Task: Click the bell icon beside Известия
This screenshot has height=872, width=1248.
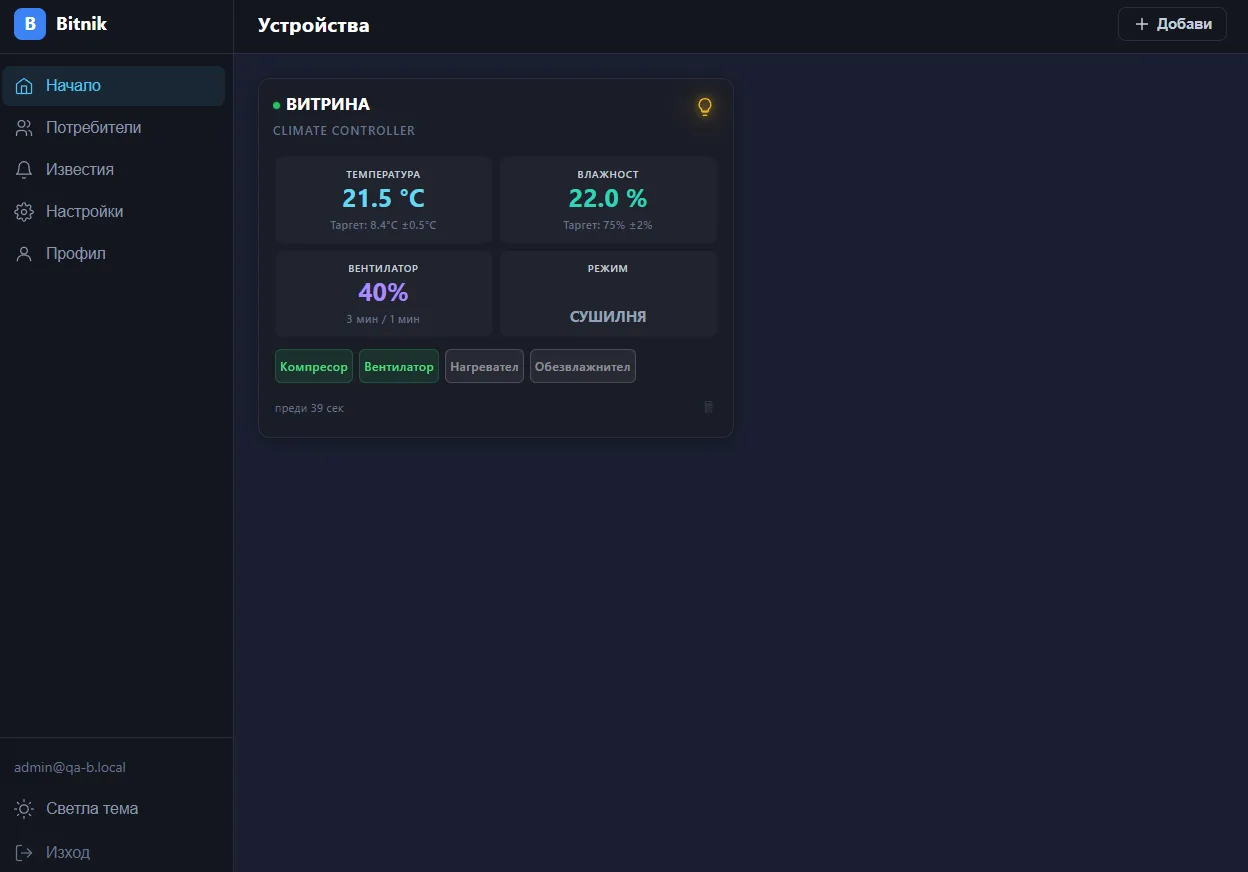Action: (25, 170)
